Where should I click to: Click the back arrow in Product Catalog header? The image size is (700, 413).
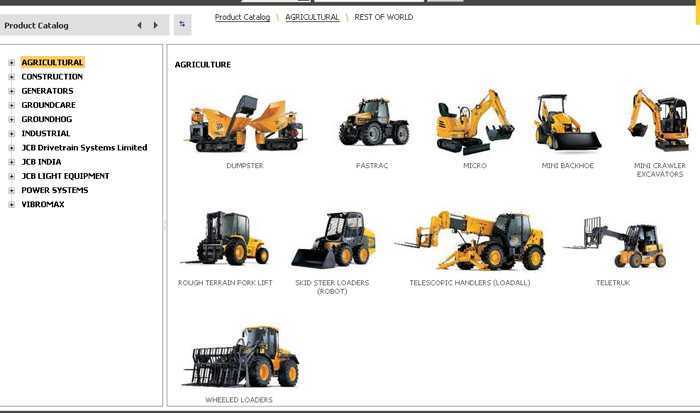[x=140, y=25]
